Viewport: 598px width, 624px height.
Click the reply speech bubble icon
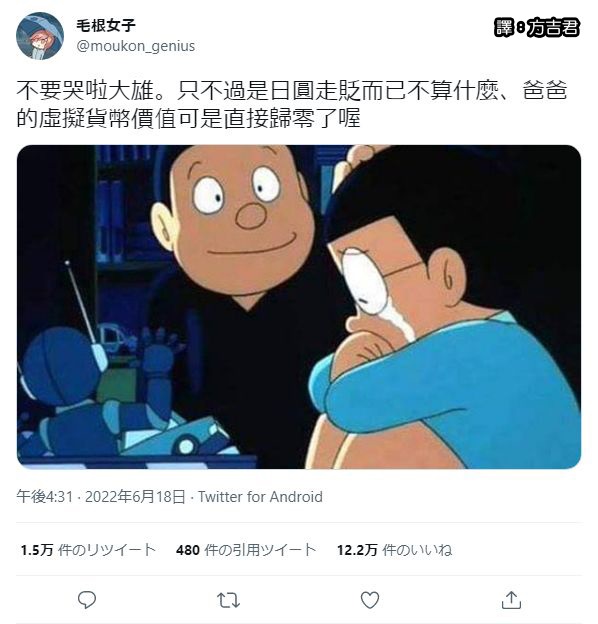tap(87, 600)
